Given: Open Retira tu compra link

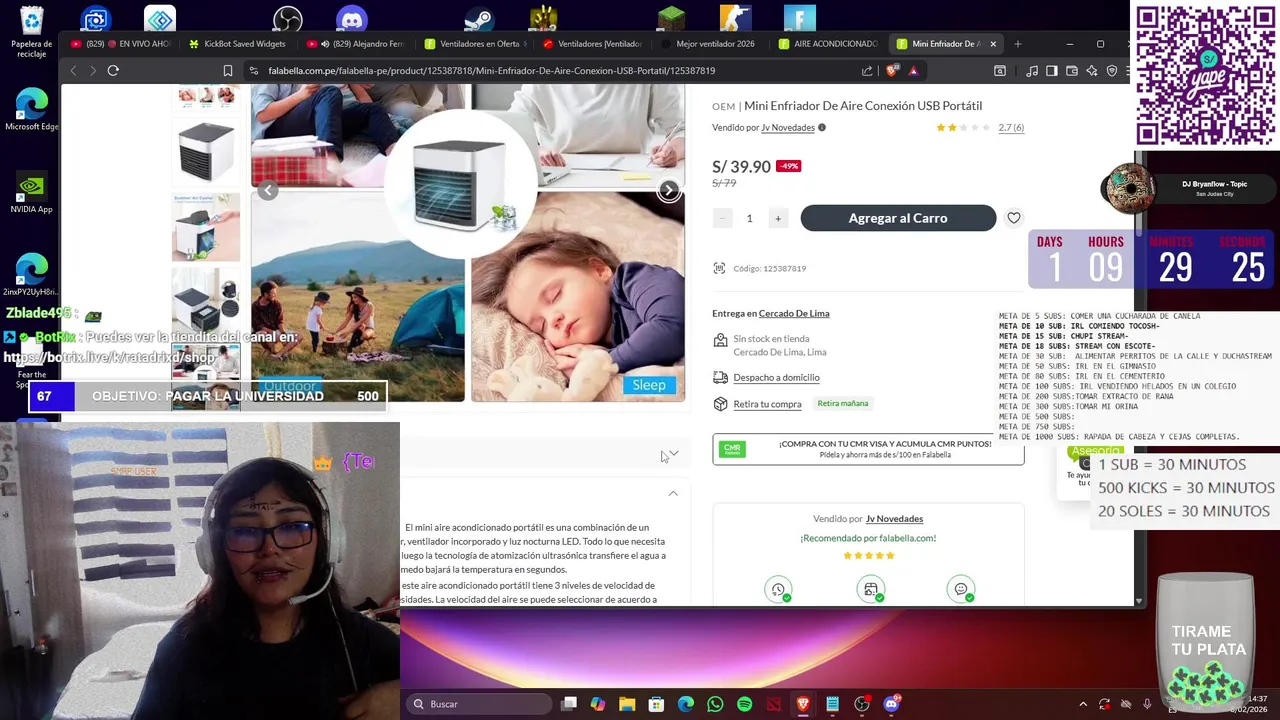Looking at the screenshot, I should [x=767, y=404].
